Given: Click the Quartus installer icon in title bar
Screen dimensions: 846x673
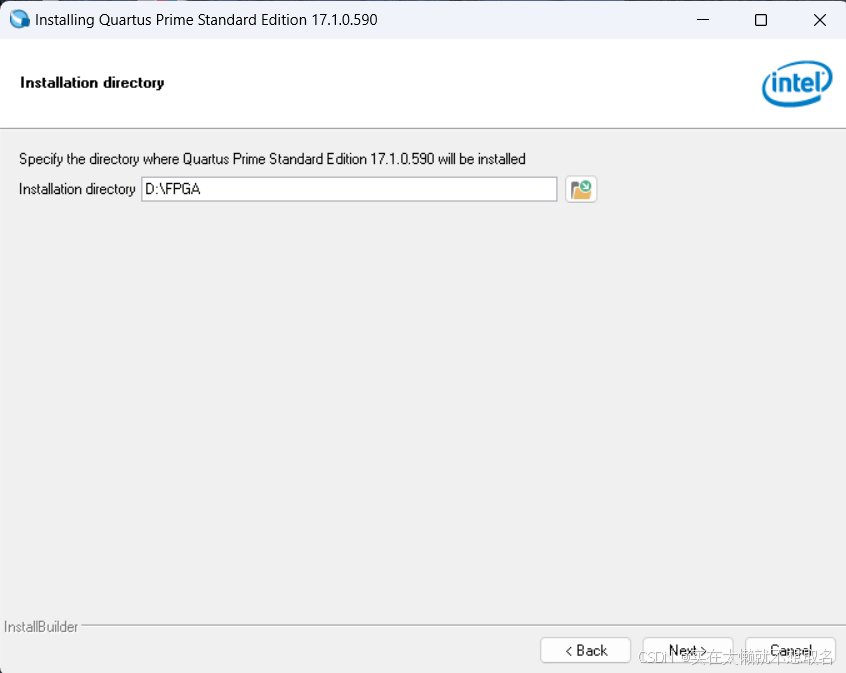Looking at the screenshot, I should (19, 19).
